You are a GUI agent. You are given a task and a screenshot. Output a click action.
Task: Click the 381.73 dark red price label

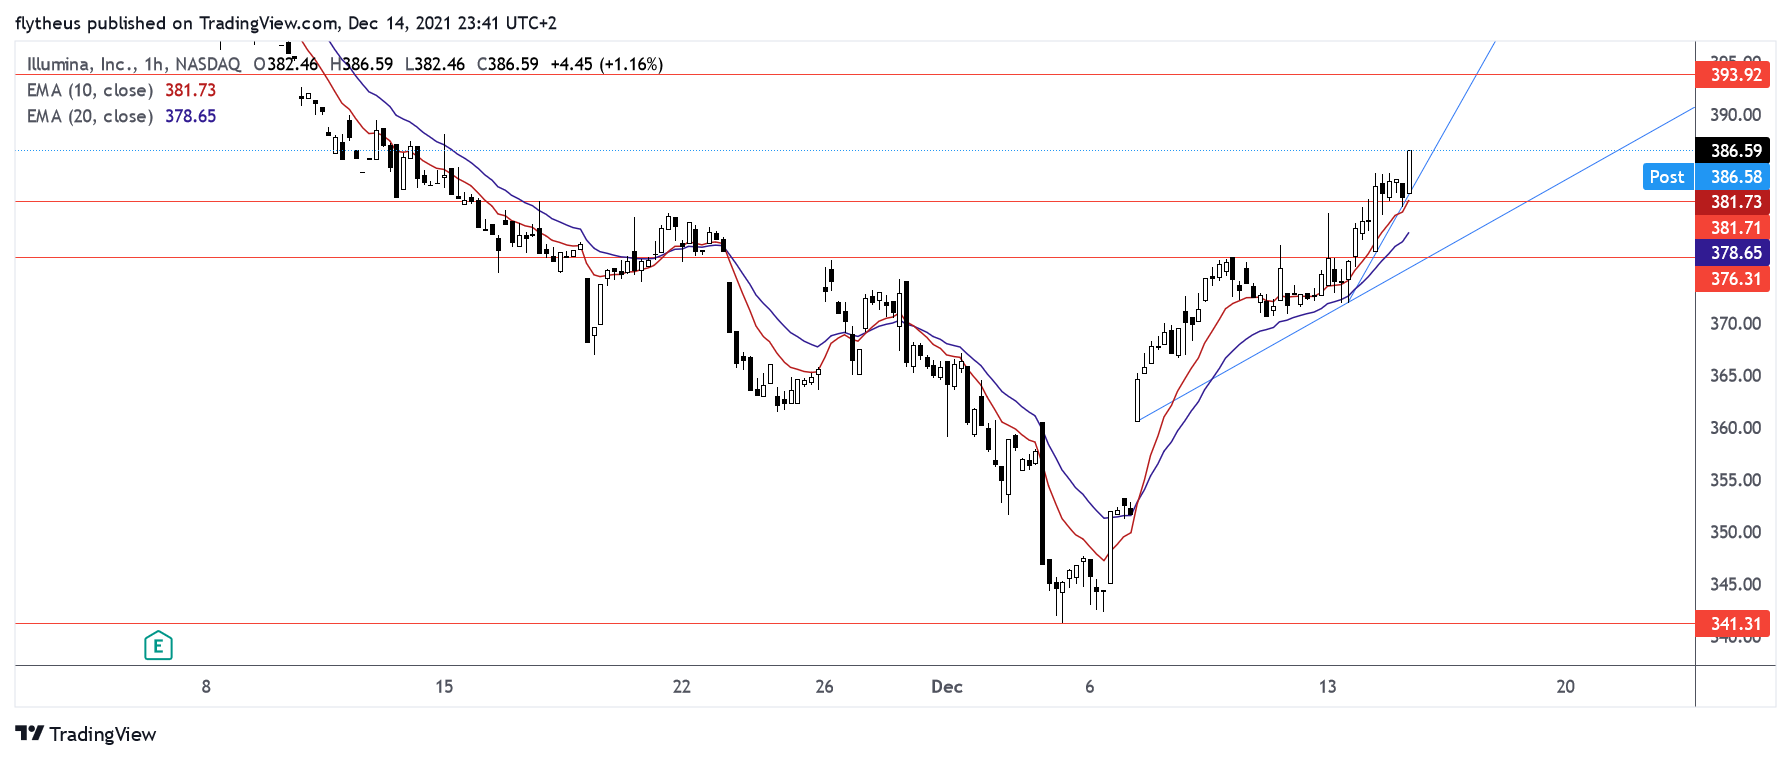[1733, 202]
